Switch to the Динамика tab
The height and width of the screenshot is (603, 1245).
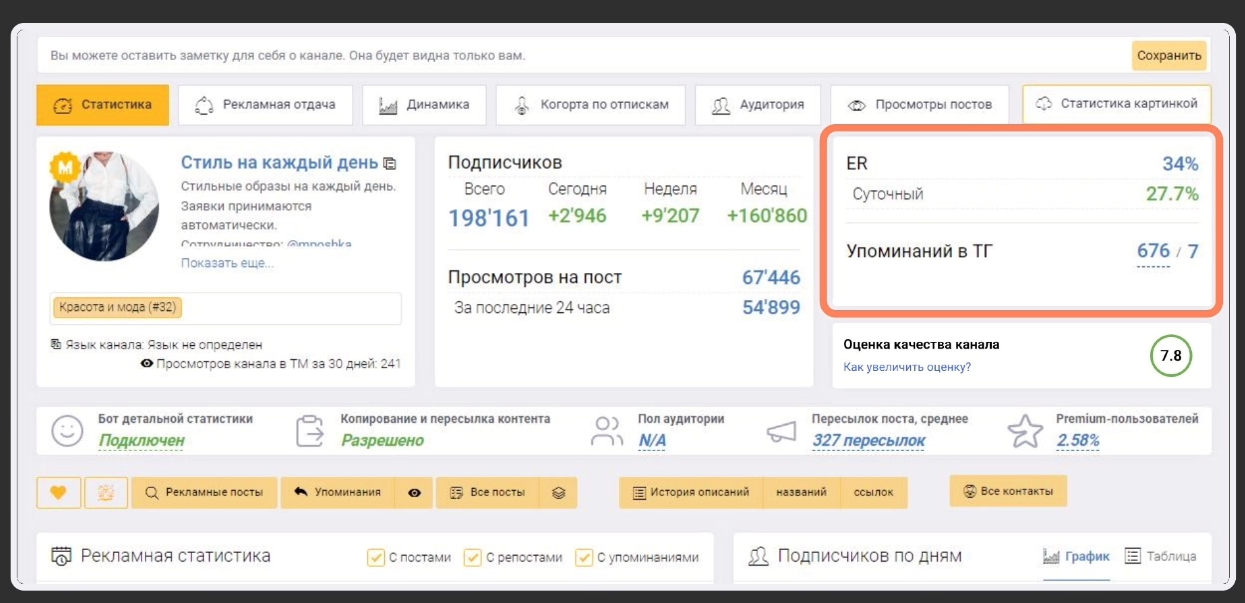[424, 105]
